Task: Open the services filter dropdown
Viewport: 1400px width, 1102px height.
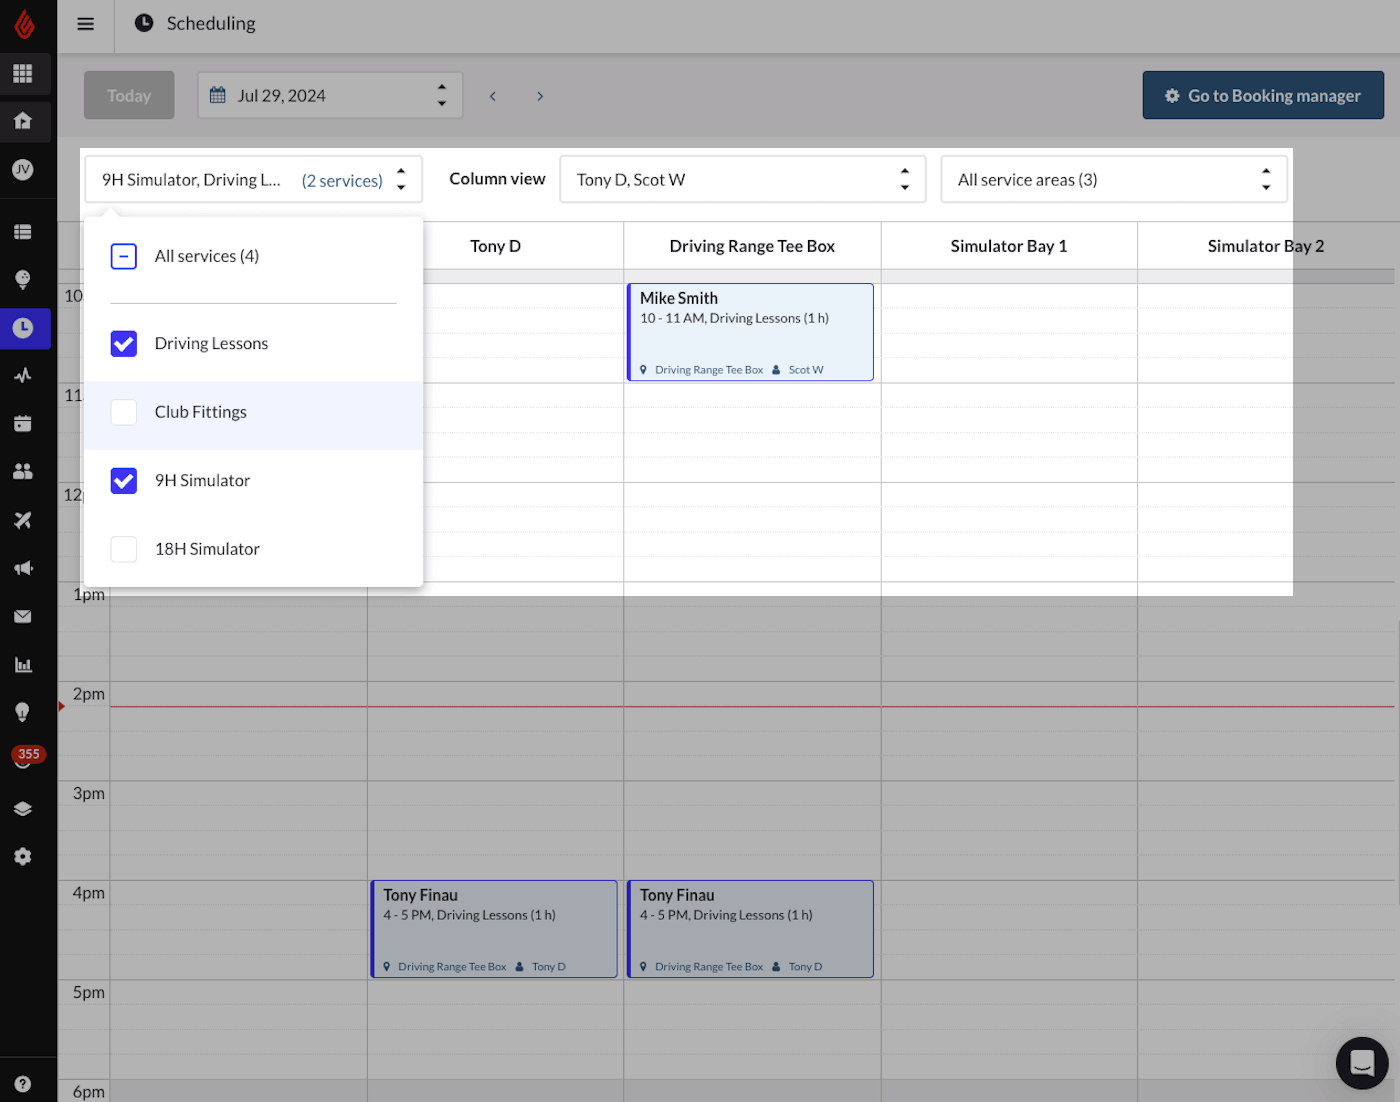Action: [x=253, y=179]
